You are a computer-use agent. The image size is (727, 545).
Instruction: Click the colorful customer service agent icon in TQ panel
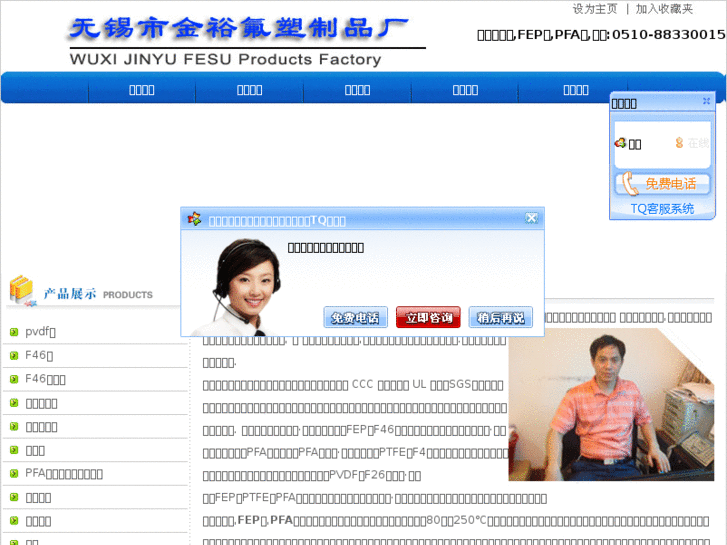point(620,143)
